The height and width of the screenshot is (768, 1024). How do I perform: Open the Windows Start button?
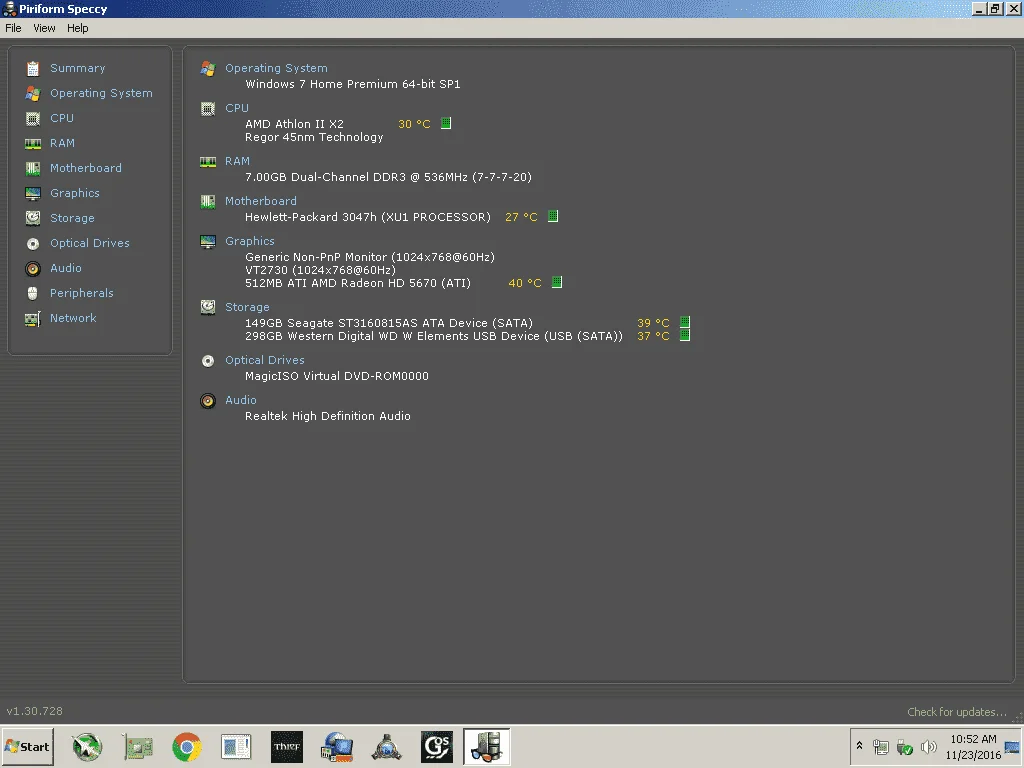coord(27,746)
